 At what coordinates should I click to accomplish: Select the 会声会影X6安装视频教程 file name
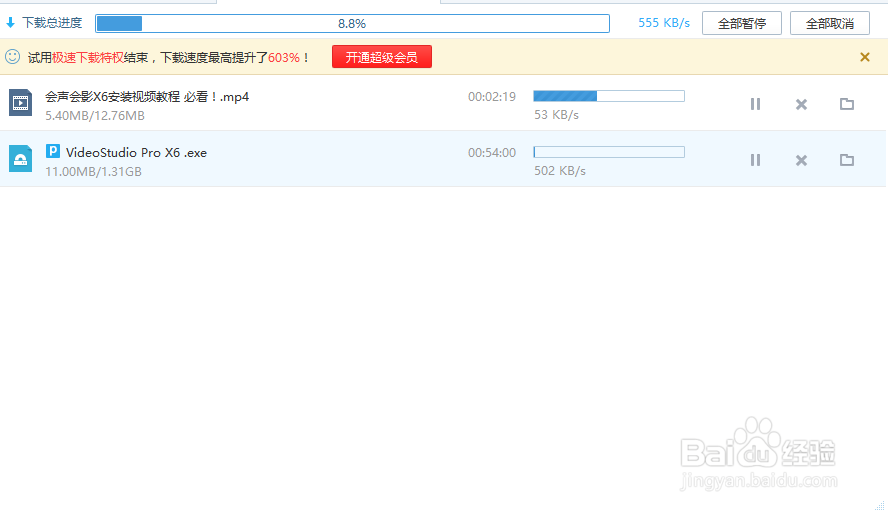147,96
